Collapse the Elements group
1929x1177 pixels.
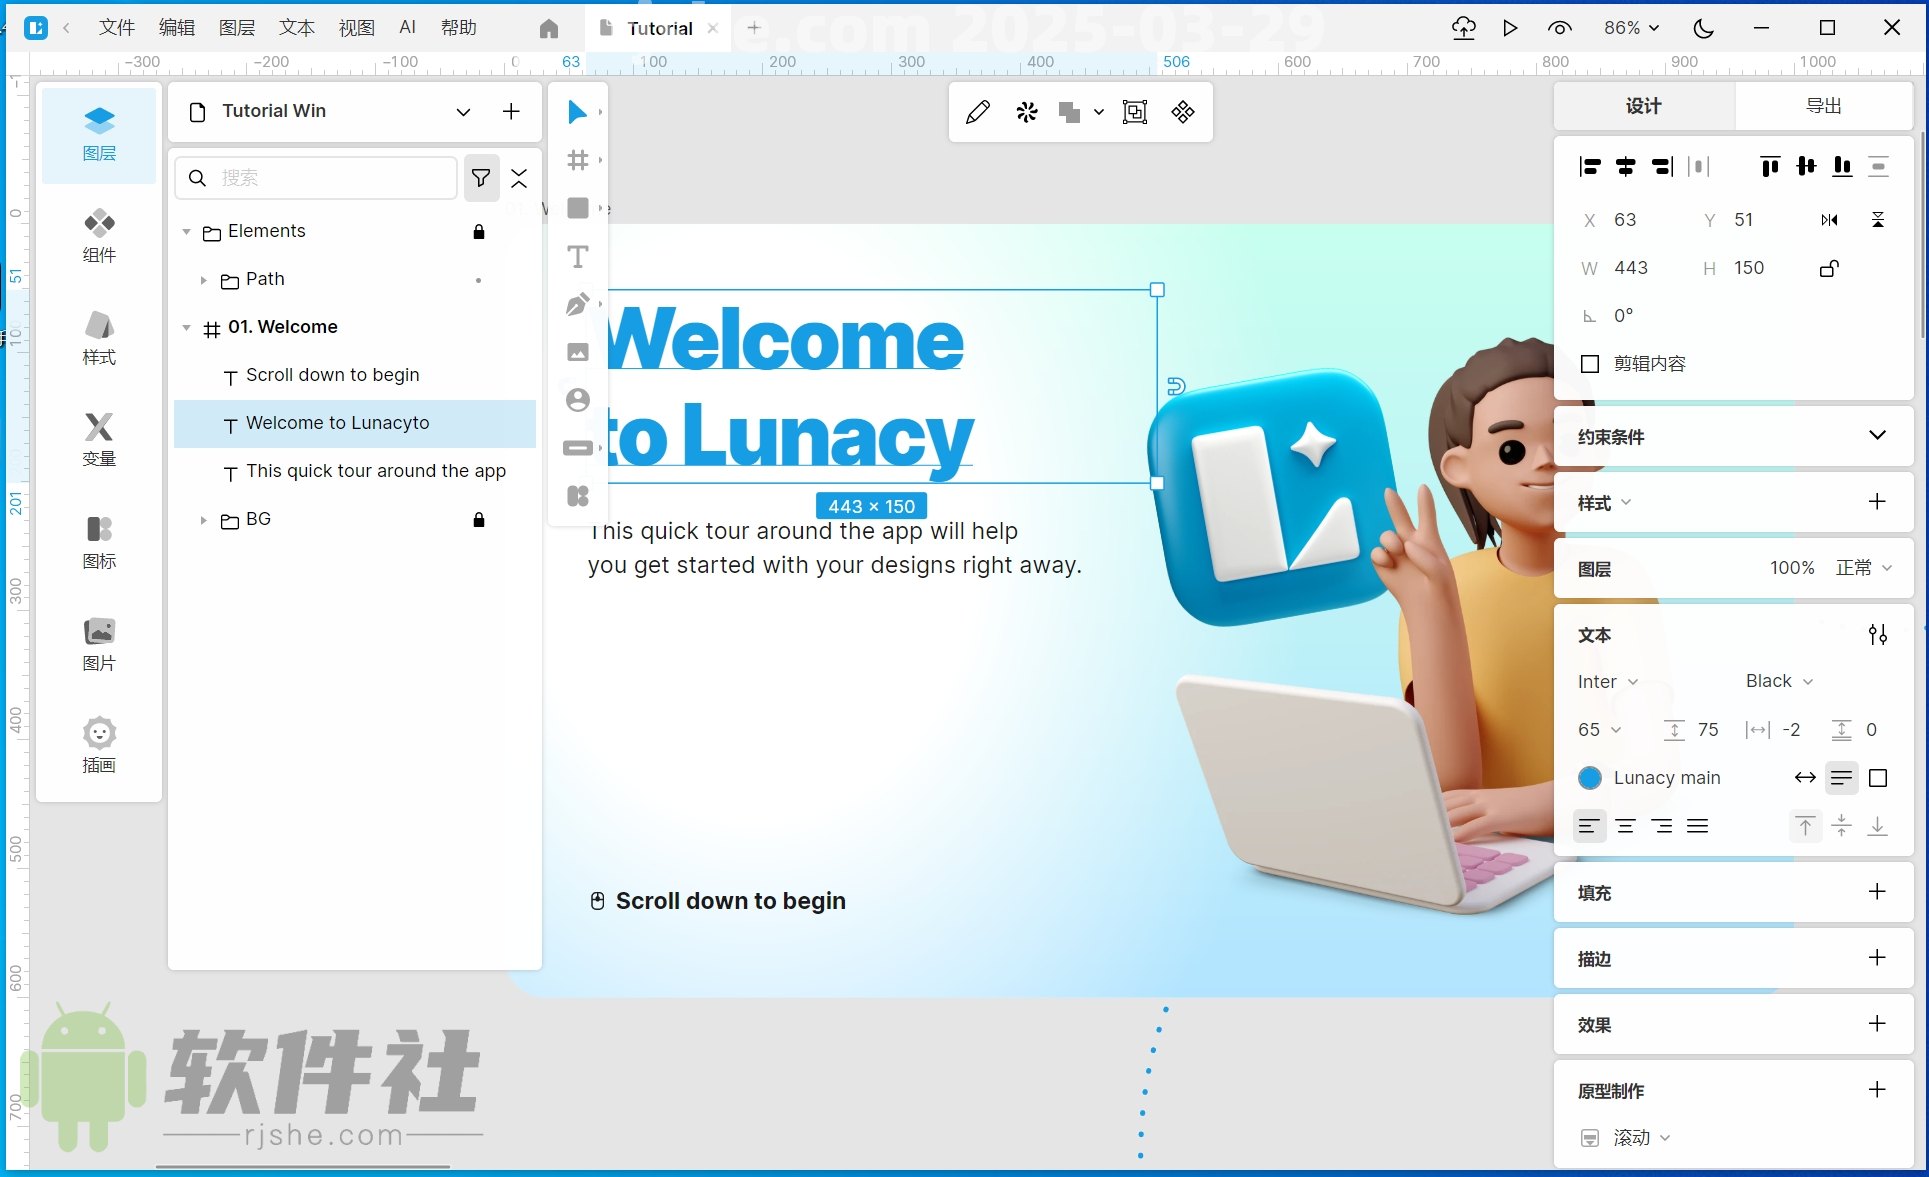tap(186, 232)
